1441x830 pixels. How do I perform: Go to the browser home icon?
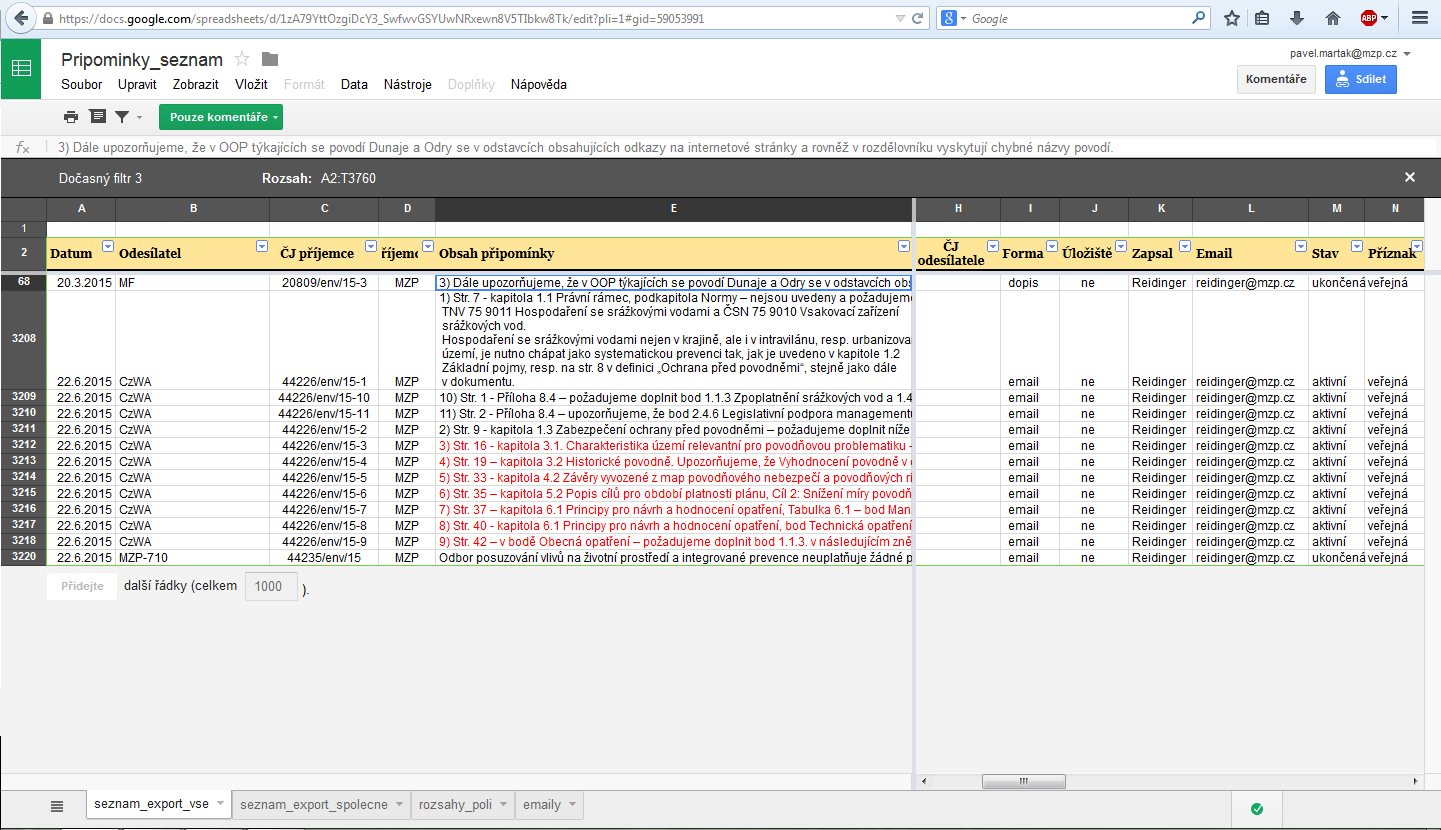click(x=1332, y=18)
